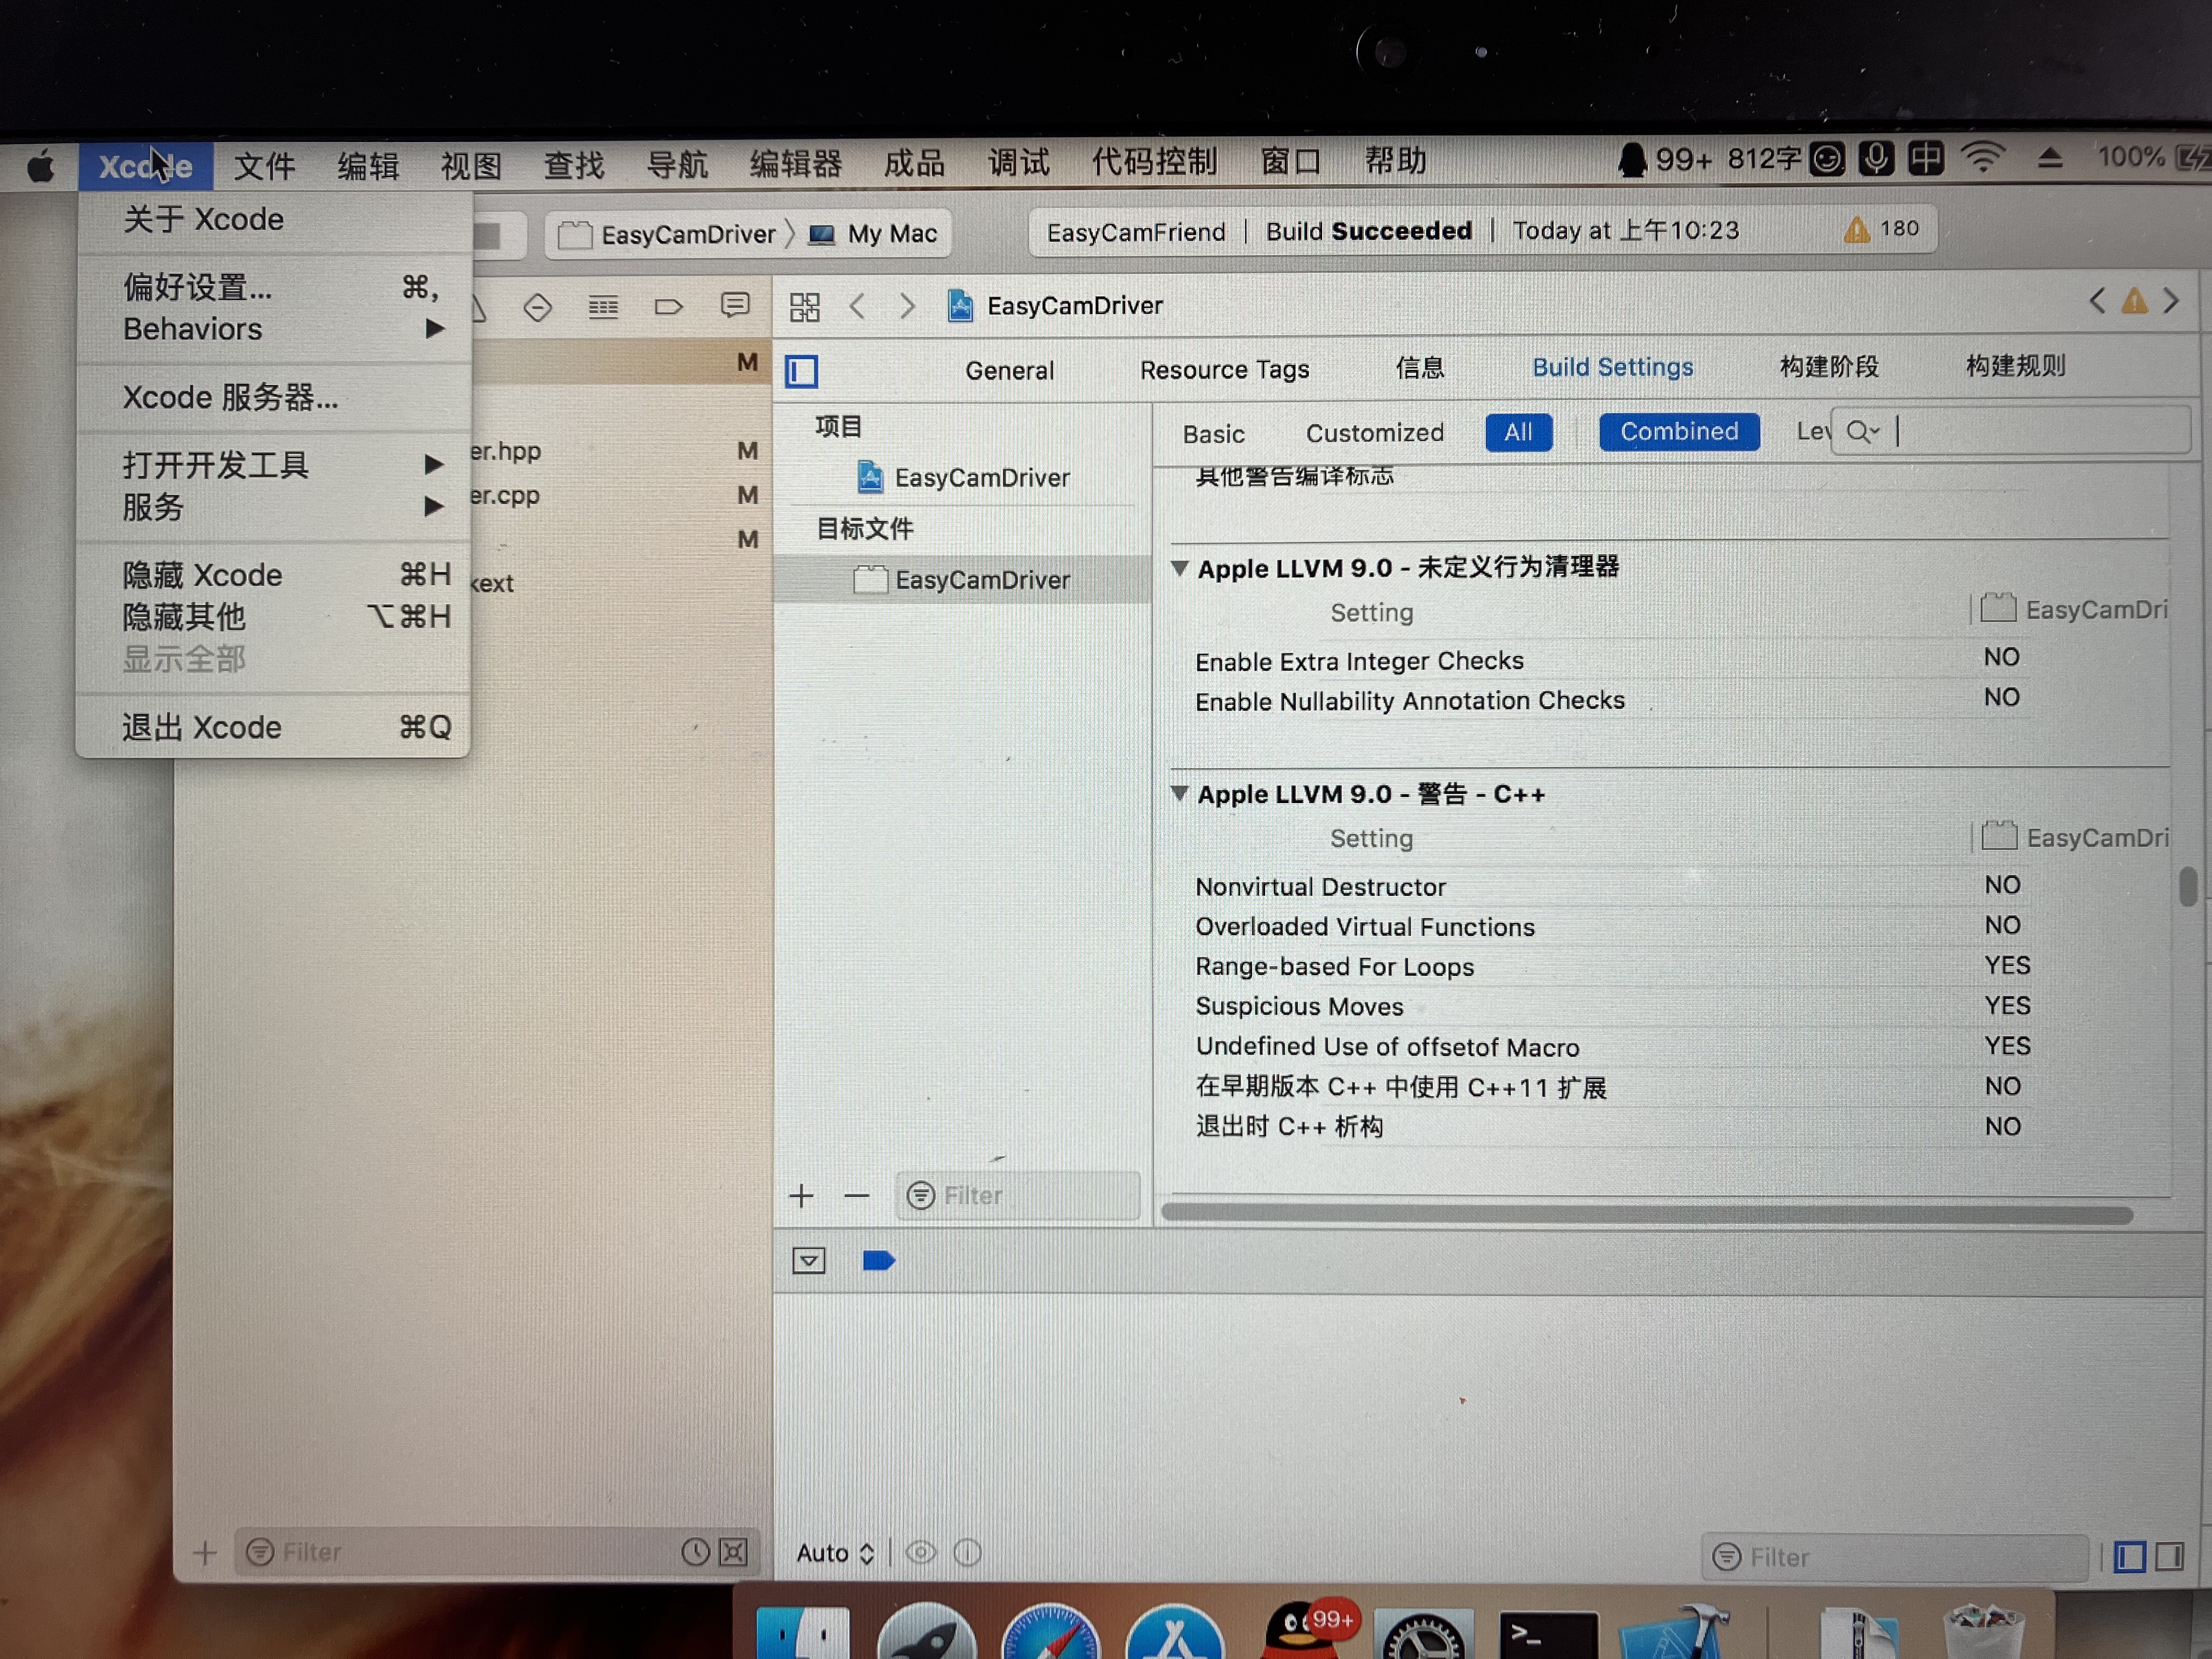Open 偏好设置 from Xcode menu
The height and width of the screenshot is (1659, 2212).
coord(275,287)
